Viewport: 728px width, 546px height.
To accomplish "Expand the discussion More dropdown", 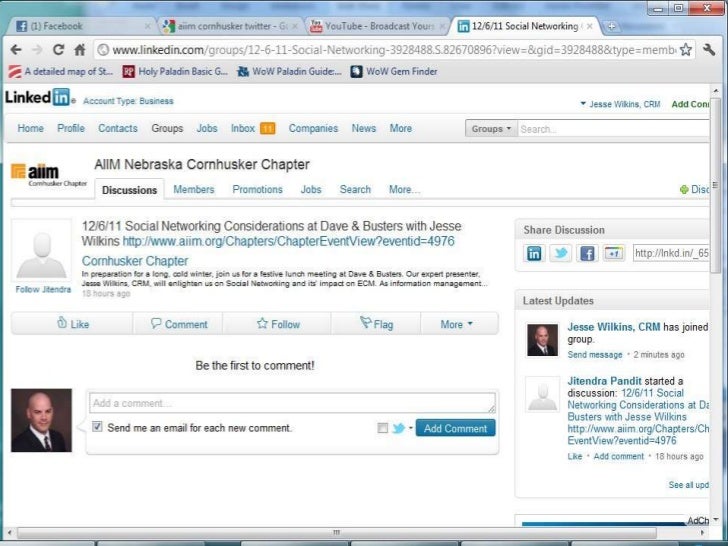I will (456, 324).
